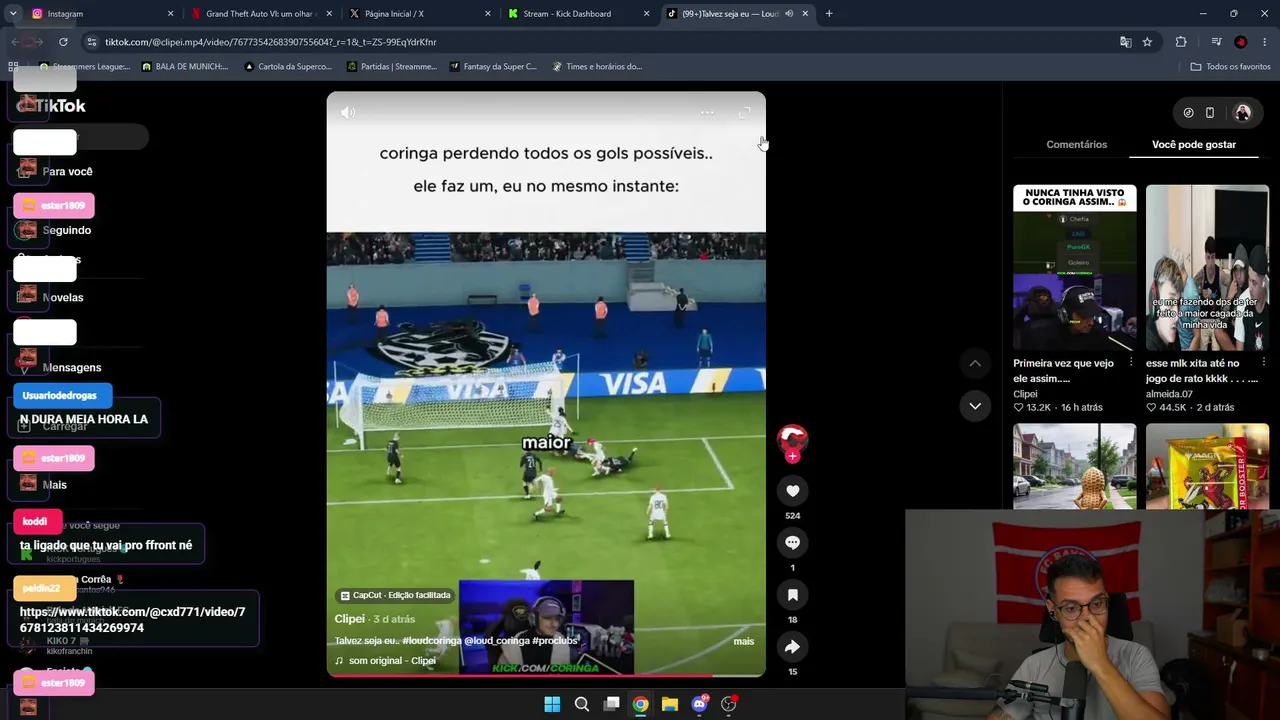Switch to the Comentários tab
This screenshot has height=720, width=1280.
coord(1076,144)
